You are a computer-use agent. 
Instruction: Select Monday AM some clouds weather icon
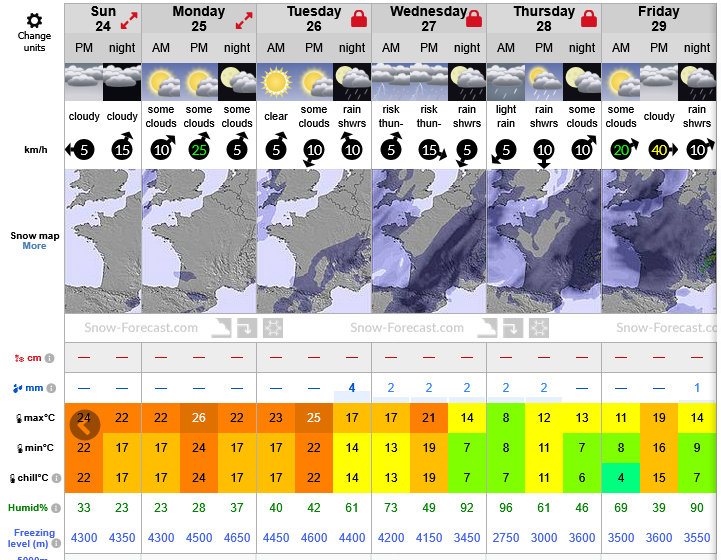161,82
